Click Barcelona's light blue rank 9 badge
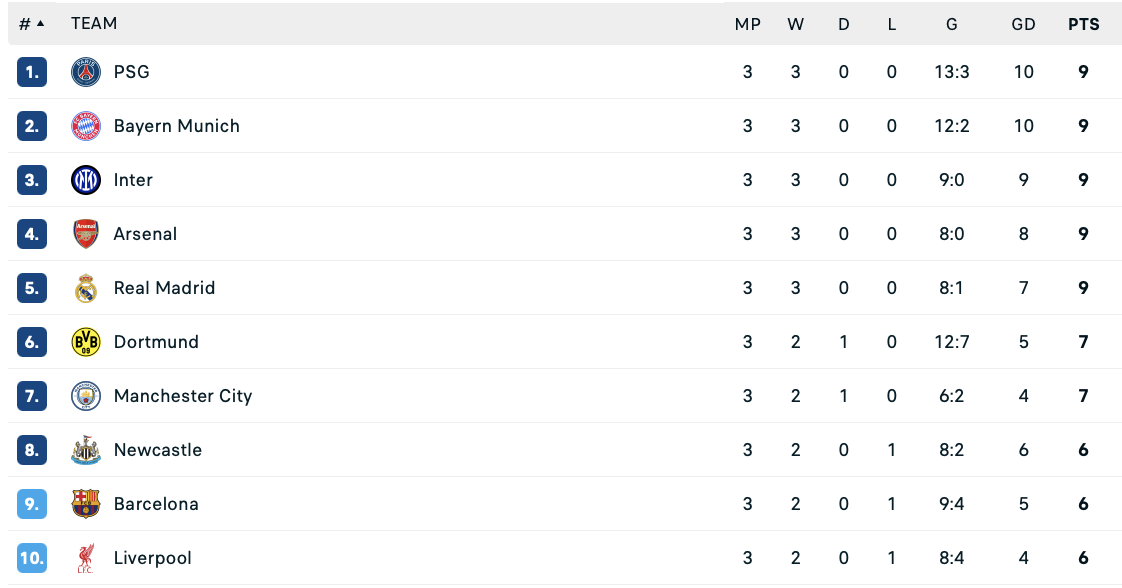Screen dimensions: 1122x588 click(x=32, y=504)
